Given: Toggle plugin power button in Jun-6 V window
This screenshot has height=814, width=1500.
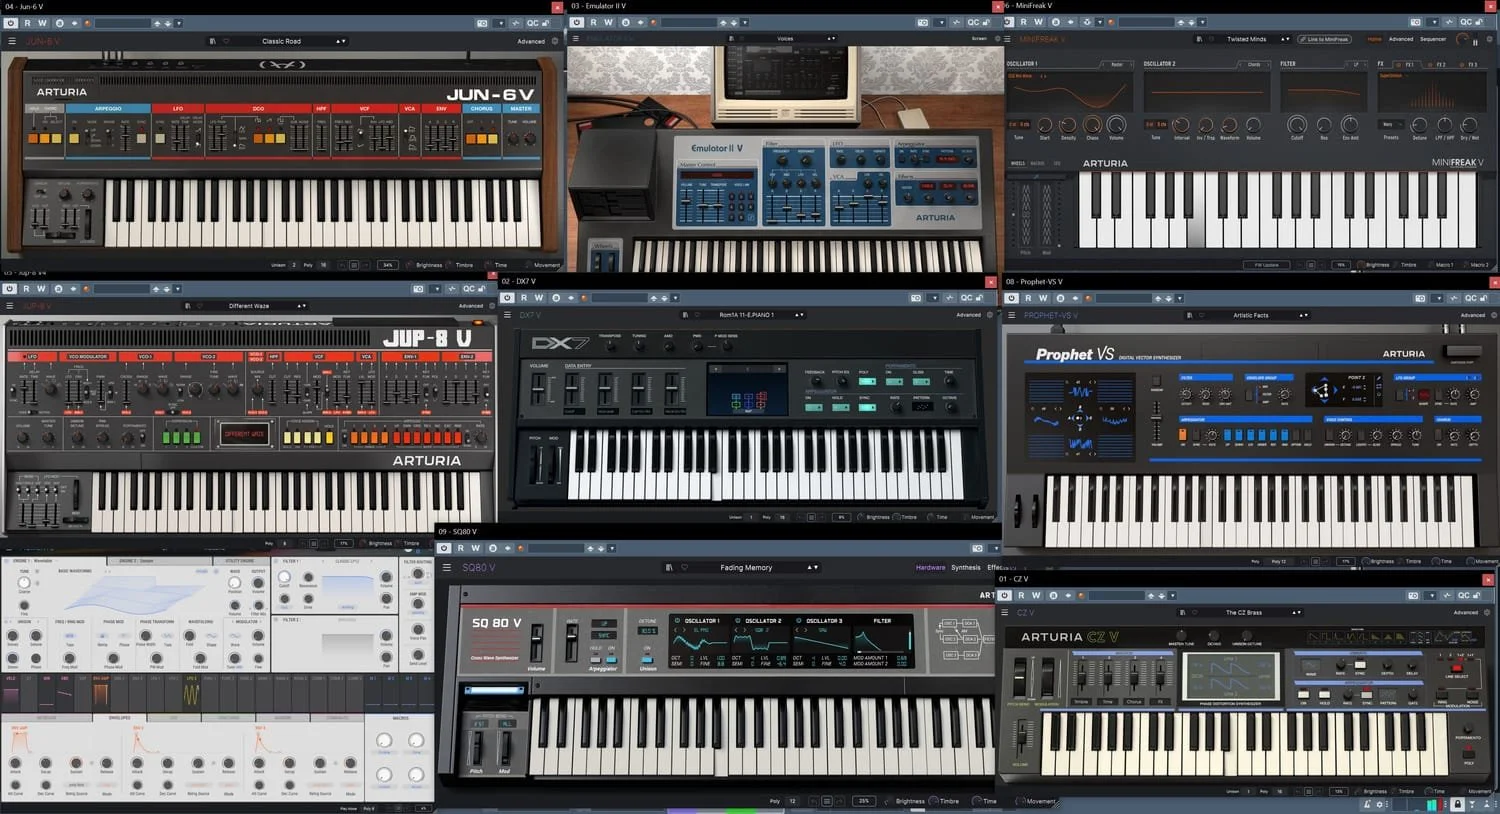Looking at the screenshot, I should click(x=10, y=23).
